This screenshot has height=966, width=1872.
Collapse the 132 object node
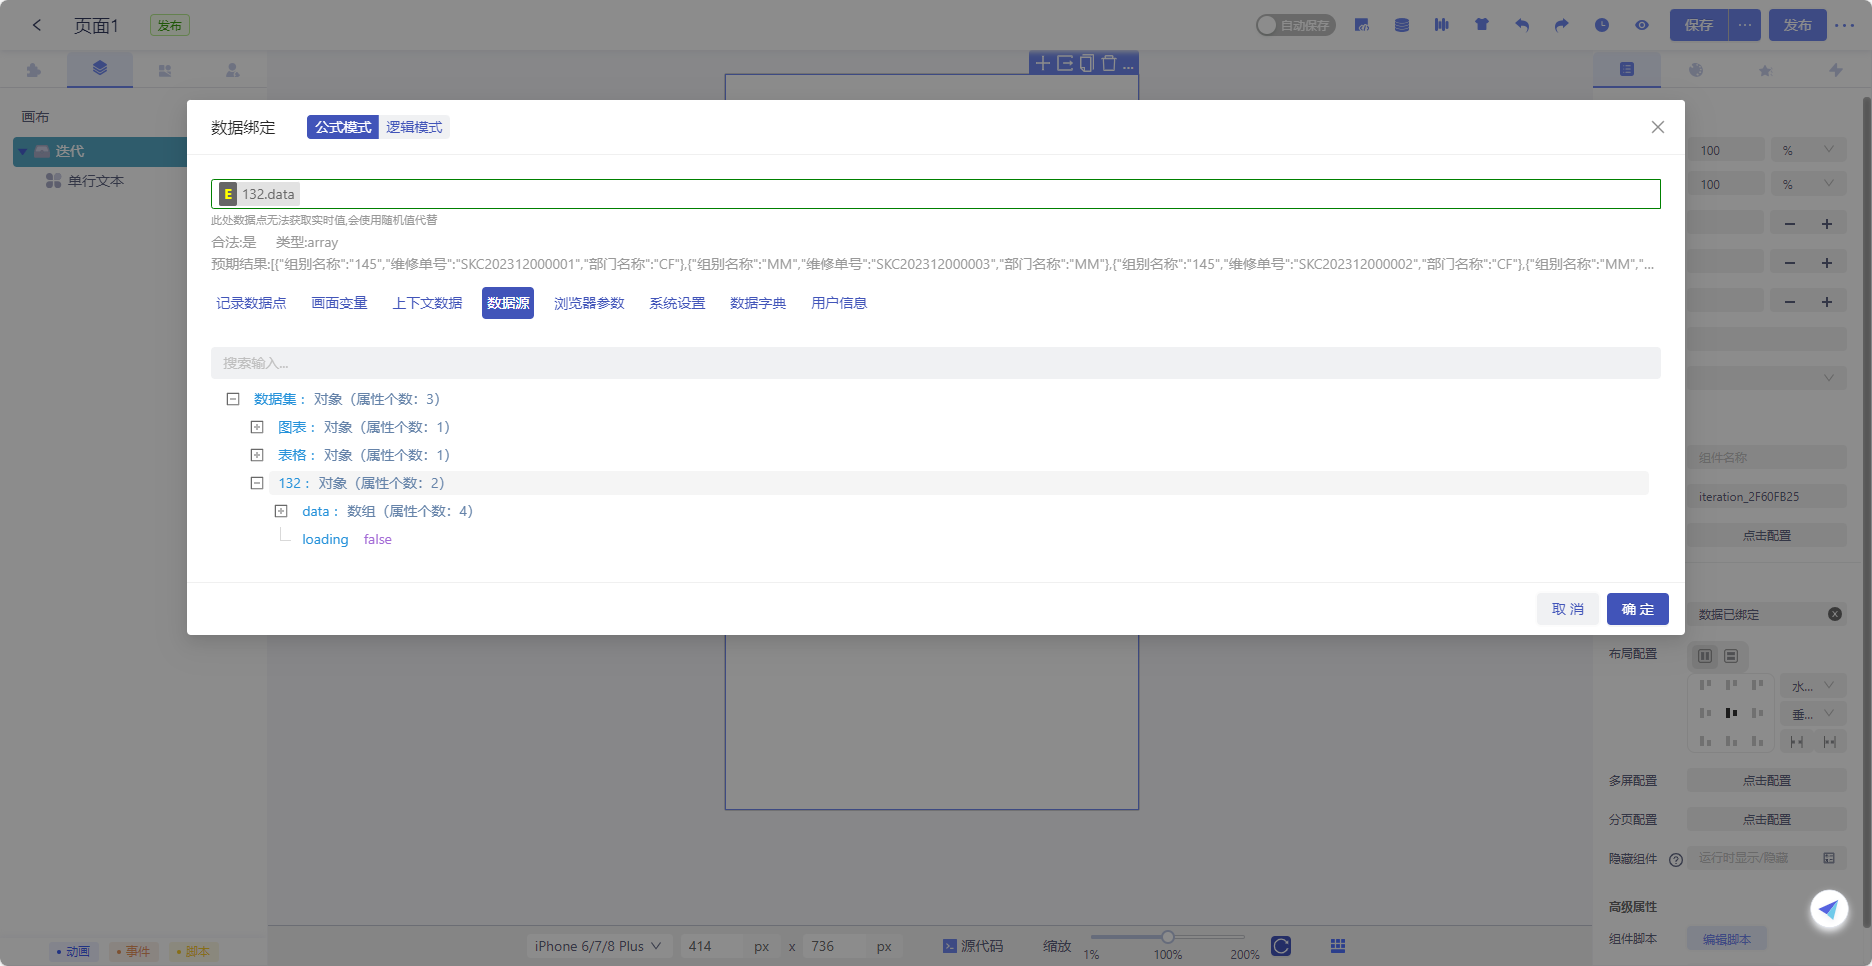coord(257,483)
